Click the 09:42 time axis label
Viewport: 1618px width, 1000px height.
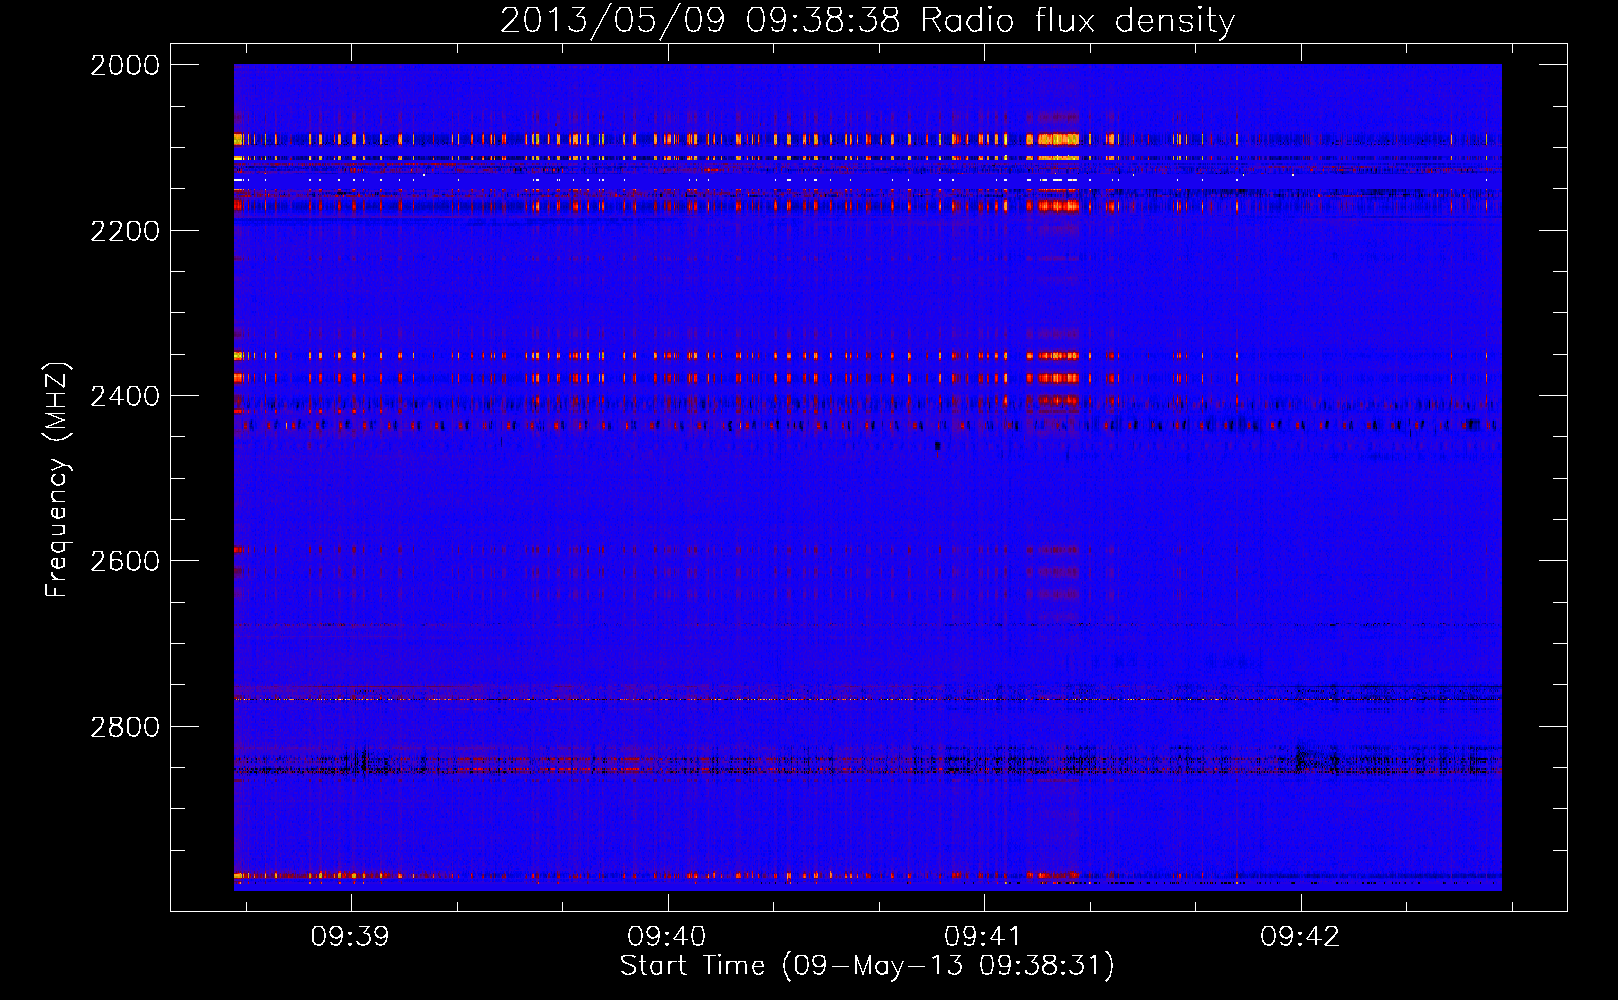point(1300,937)
